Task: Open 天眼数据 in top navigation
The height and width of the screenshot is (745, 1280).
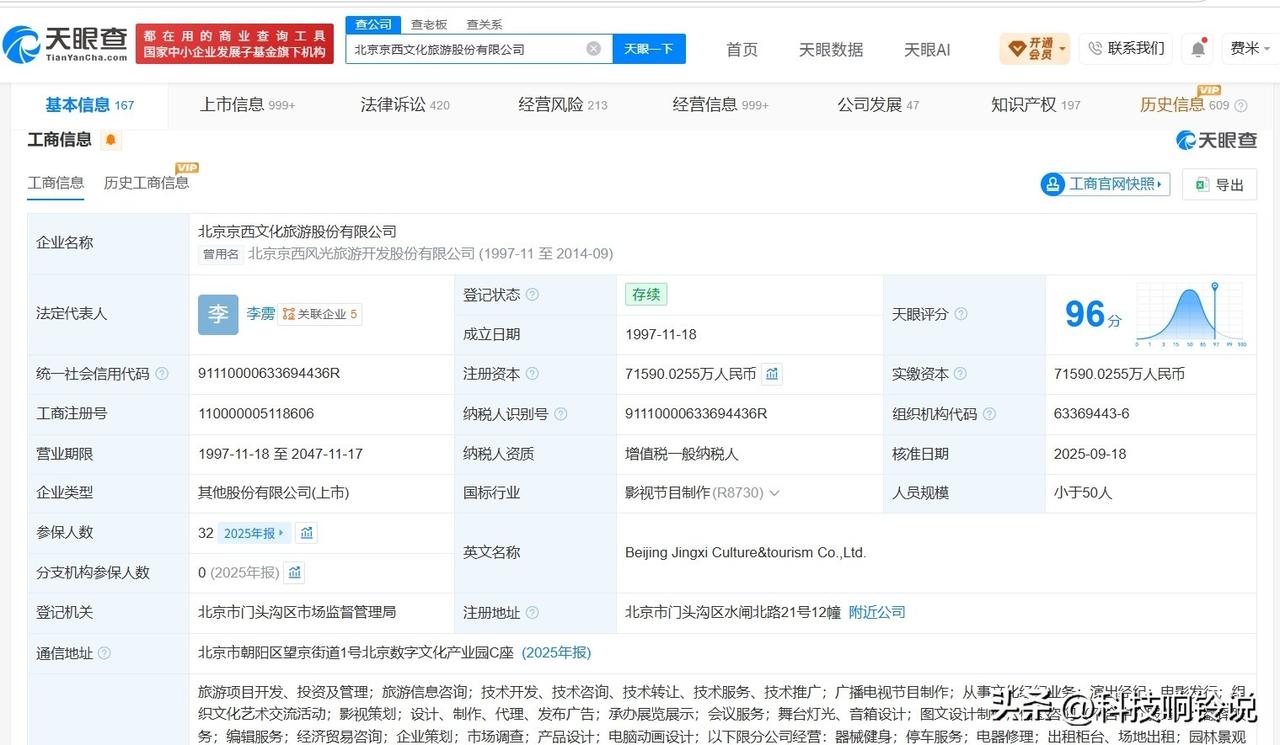Action: click(x=831, y=49)
